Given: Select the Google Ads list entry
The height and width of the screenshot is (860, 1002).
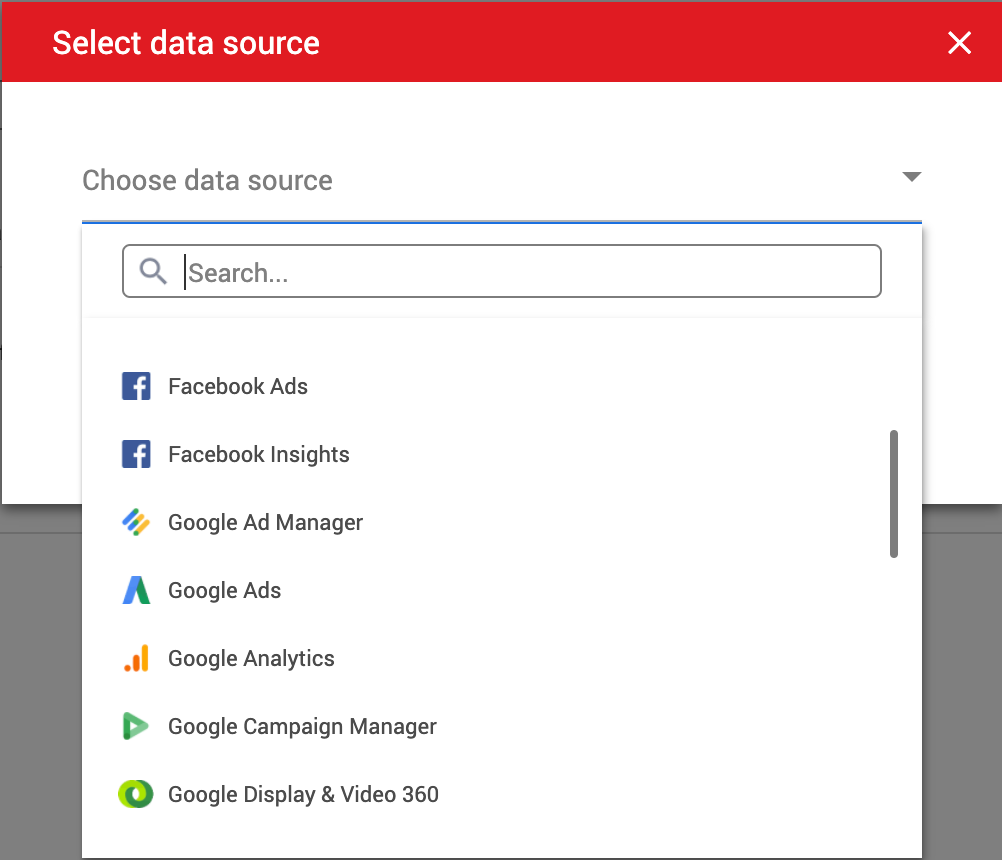Looking at the screenshot, I should (x=224, y=591).
